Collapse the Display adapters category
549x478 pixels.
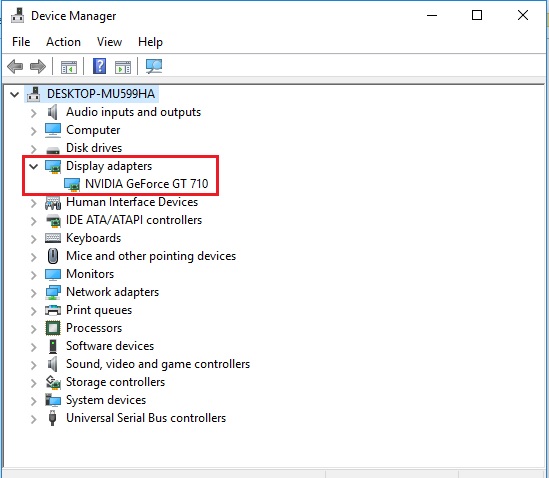[x=34, y=166]
